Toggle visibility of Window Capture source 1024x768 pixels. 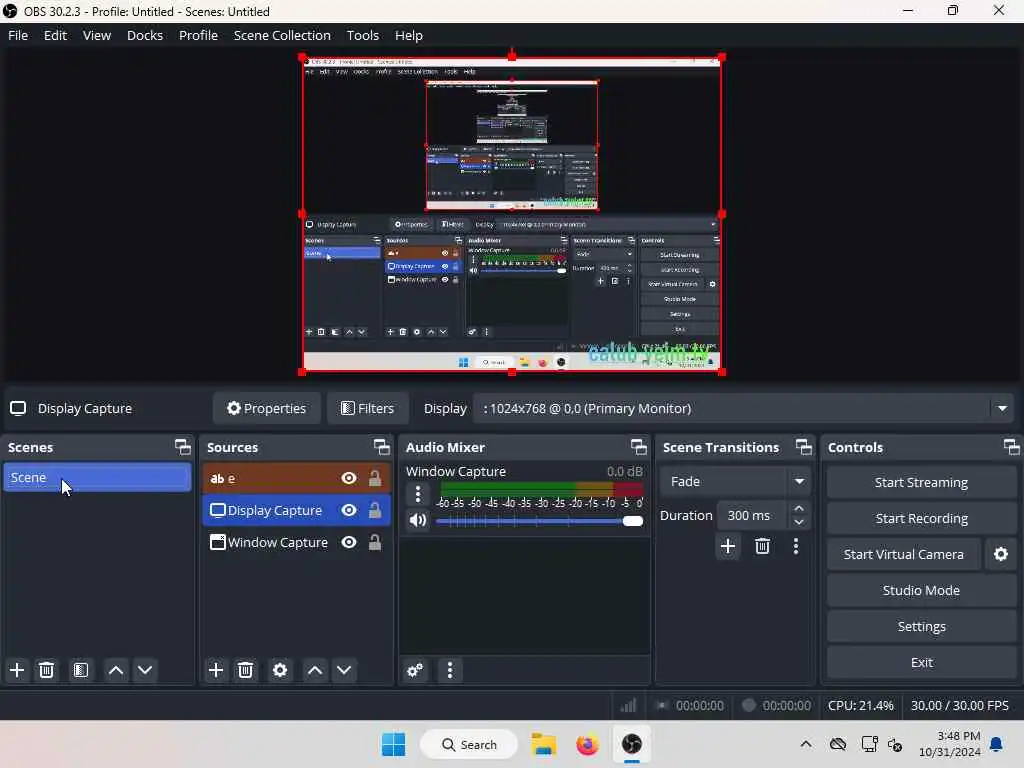pos(349,542)
